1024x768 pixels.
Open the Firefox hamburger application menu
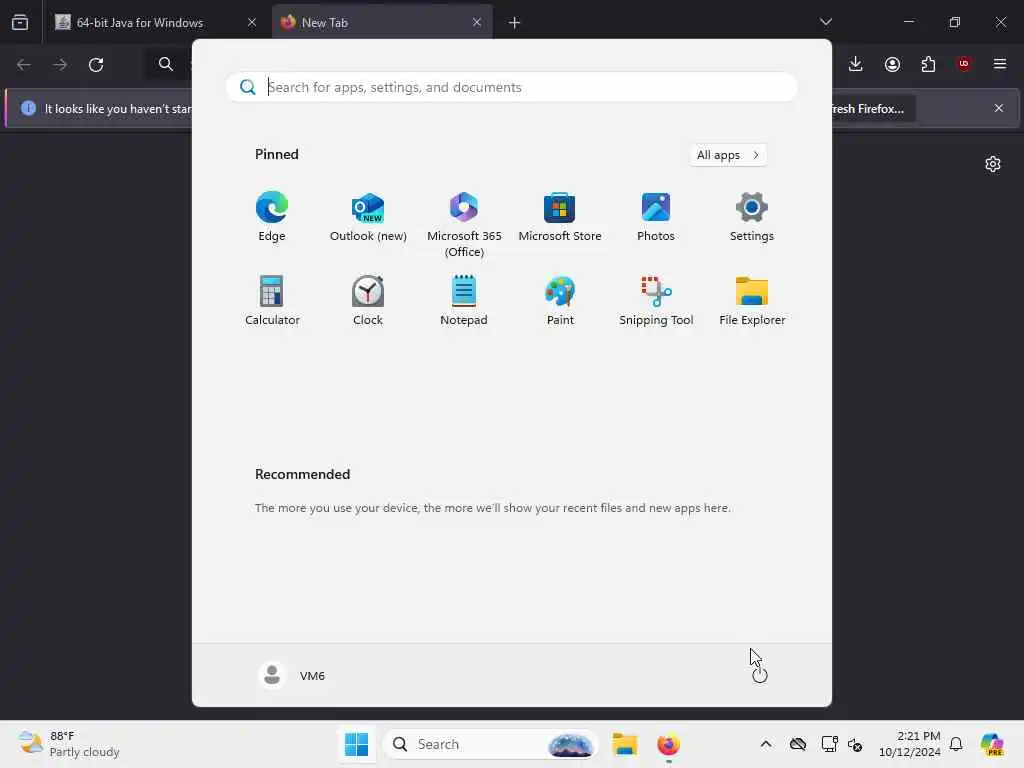pyautogui.click(x=1000, y=64)
